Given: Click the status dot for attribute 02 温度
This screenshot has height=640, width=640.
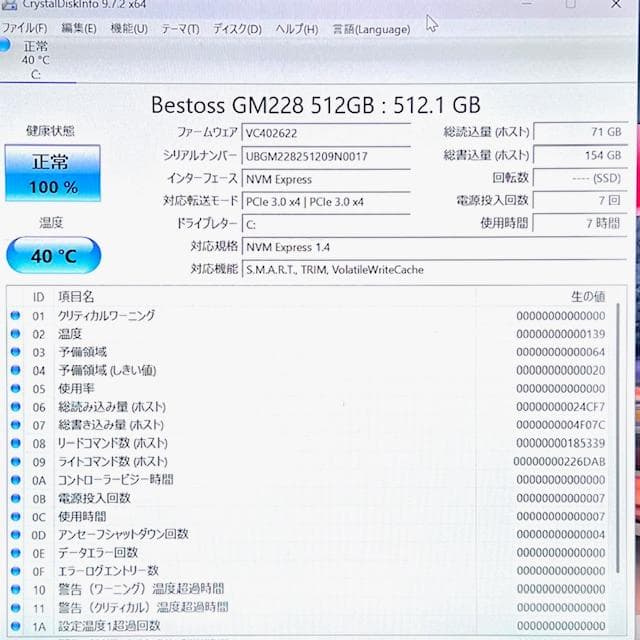Looking at the screenshot, I should coord(16,333).
